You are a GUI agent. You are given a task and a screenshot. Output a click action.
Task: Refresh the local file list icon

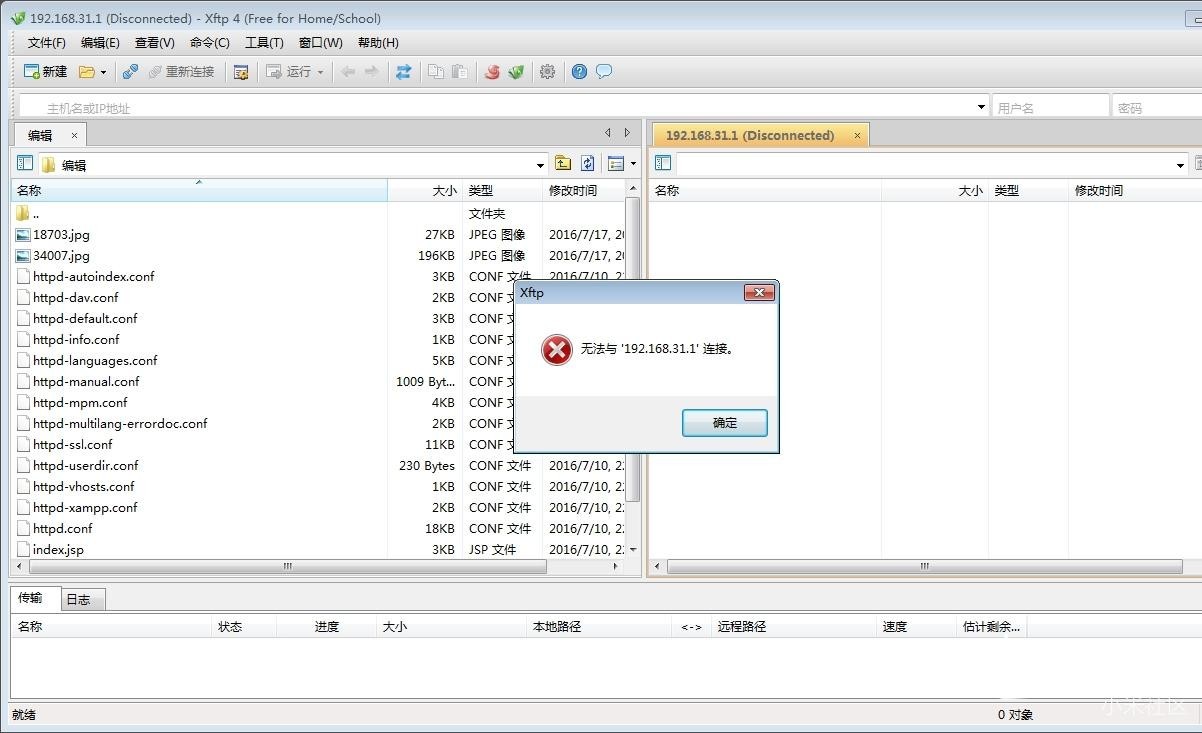coord(587,163)
